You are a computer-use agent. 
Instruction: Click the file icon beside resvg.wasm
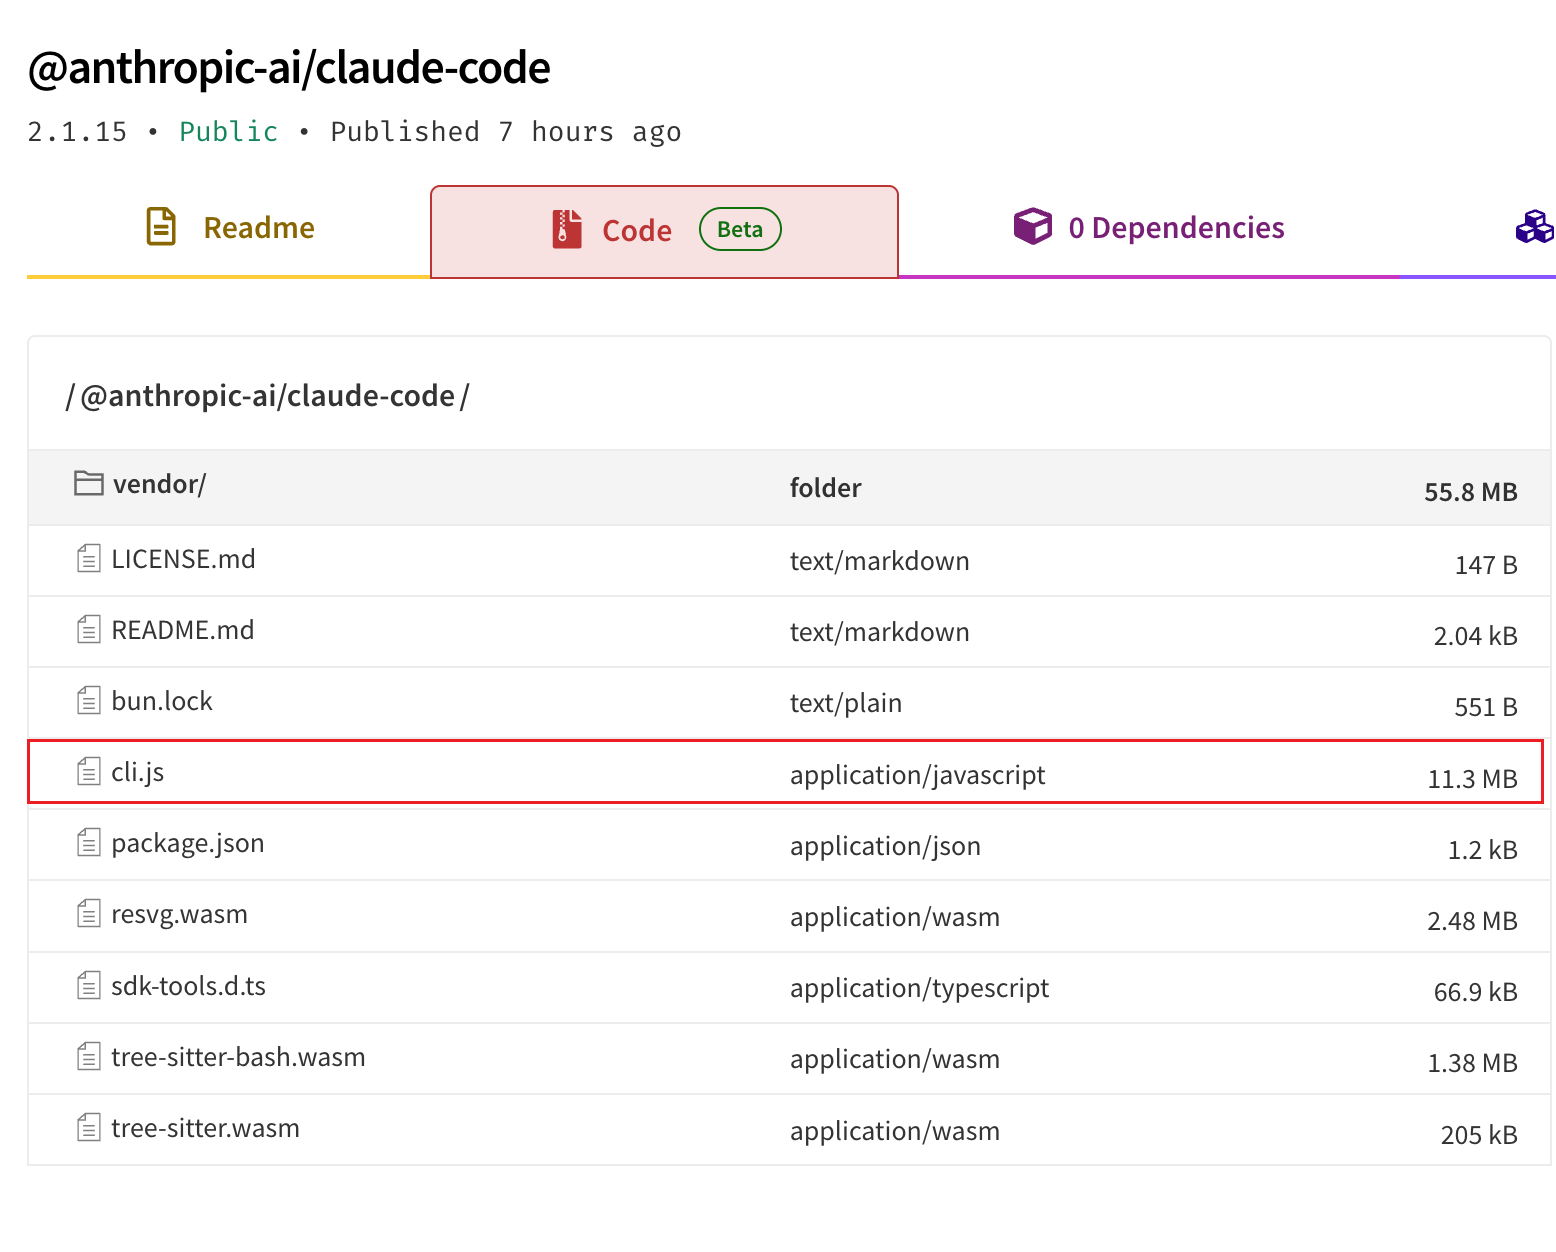88,914
